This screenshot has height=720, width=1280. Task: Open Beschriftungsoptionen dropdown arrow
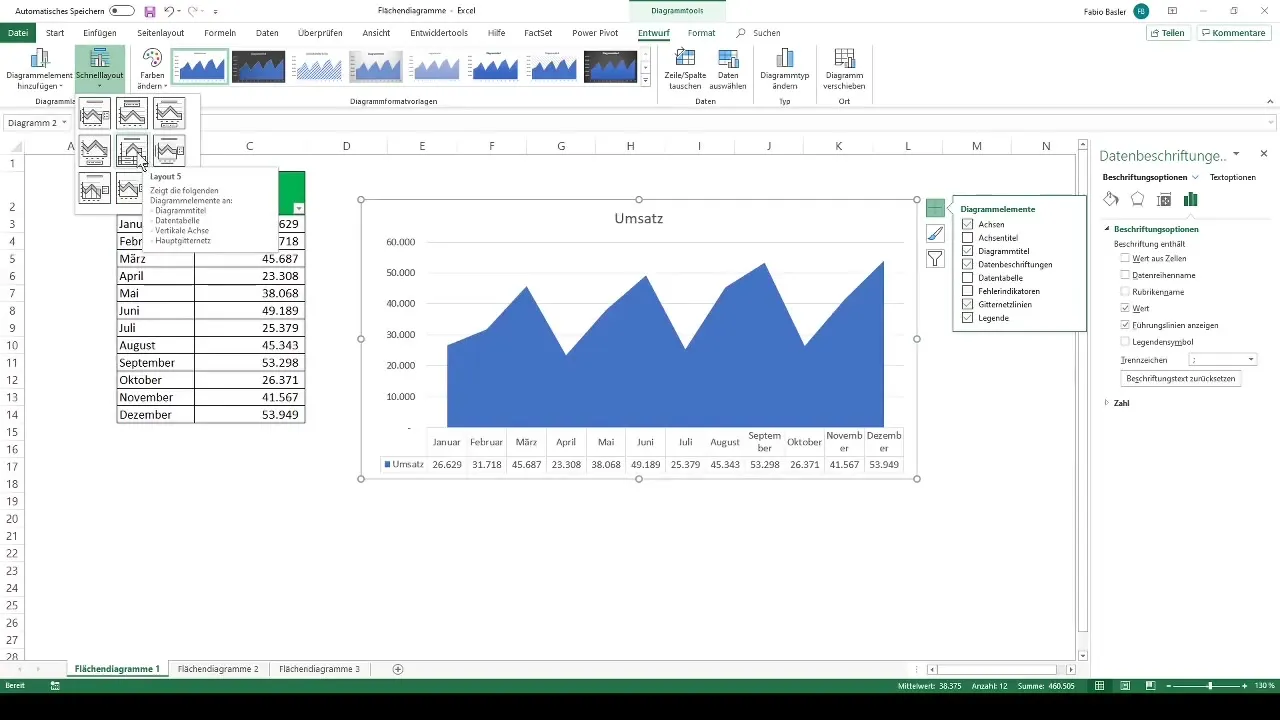1194,177
